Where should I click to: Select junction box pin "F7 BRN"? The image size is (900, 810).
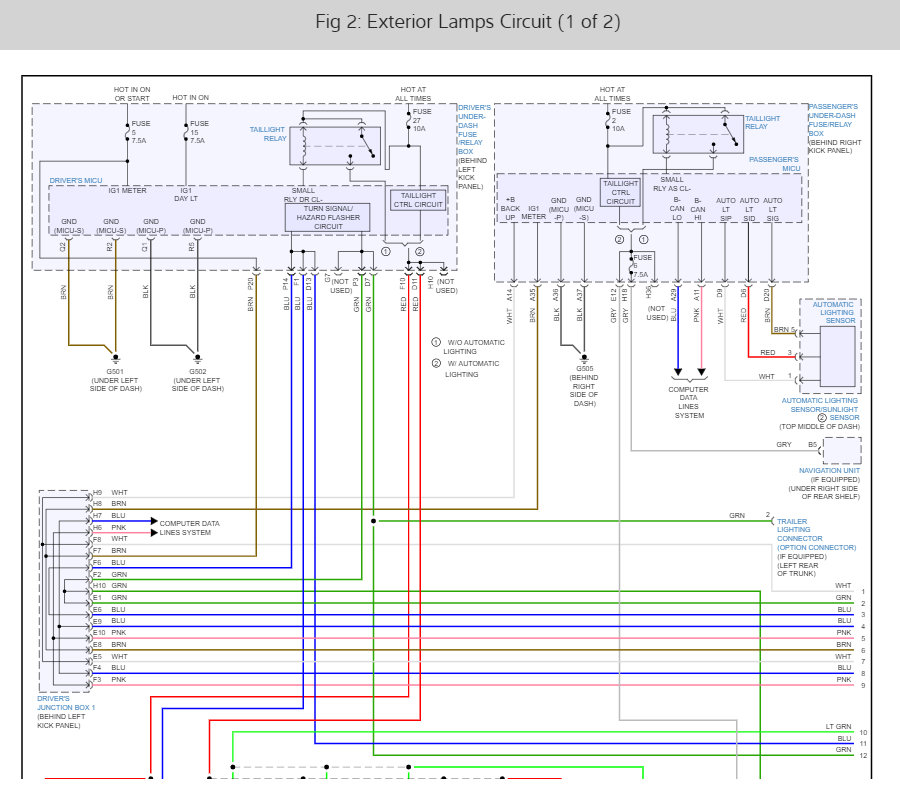pyautogui.click(x=110, y=551)
